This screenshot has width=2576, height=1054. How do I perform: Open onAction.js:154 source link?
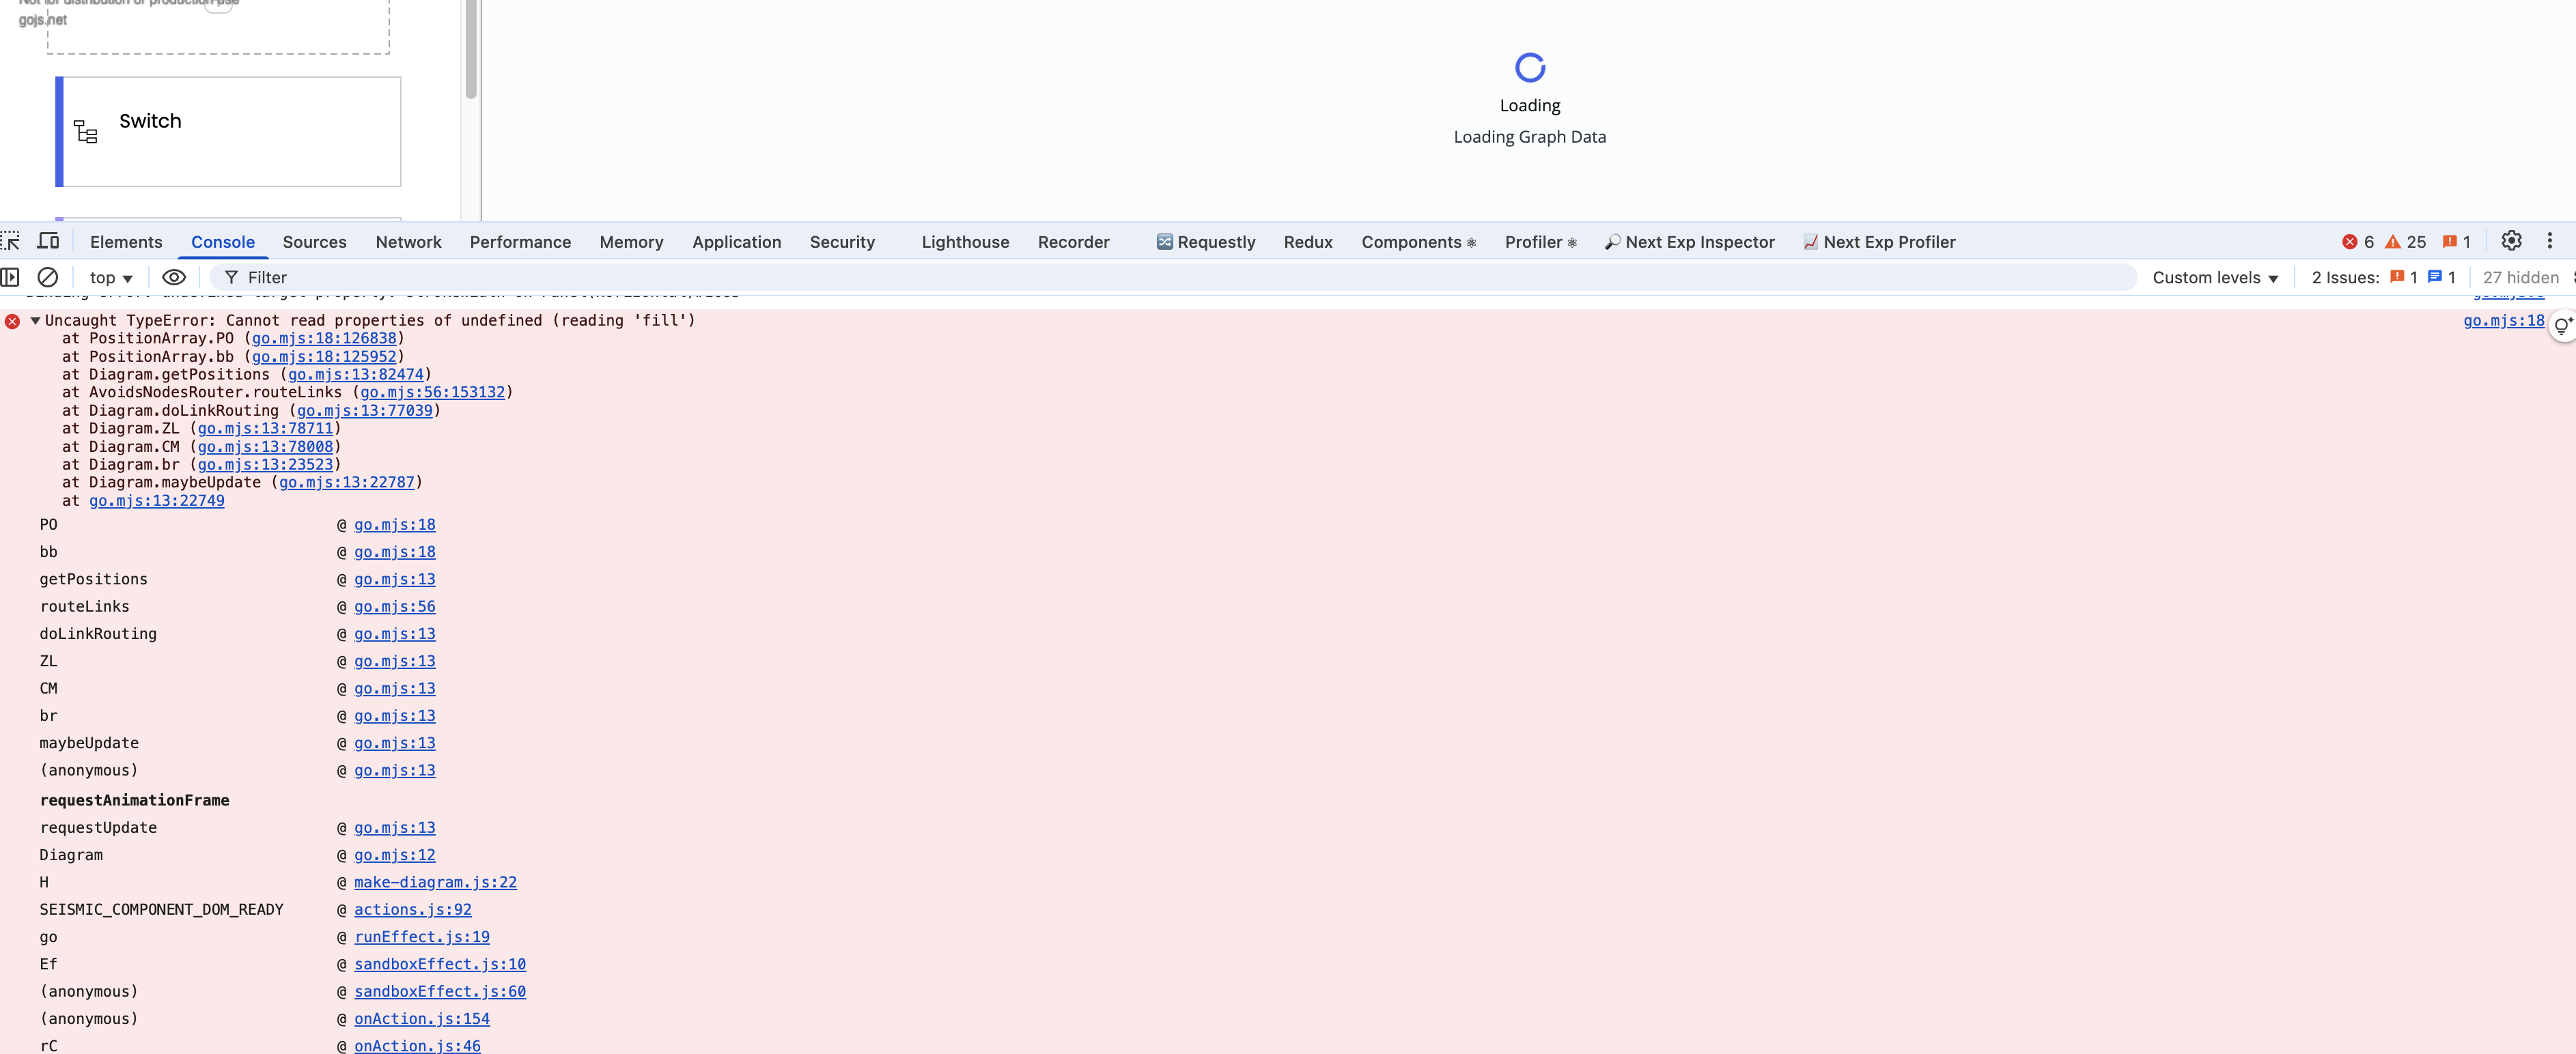422,1018
